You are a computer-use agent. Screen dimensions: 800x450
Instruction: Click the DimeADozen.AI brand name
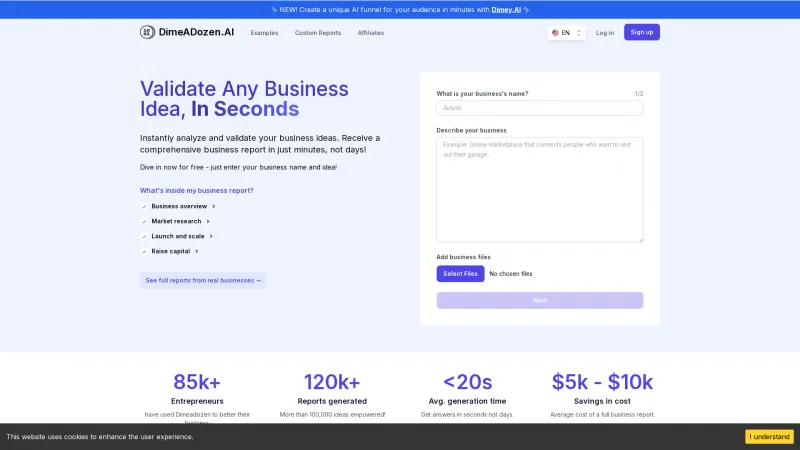tap(196, 32)
